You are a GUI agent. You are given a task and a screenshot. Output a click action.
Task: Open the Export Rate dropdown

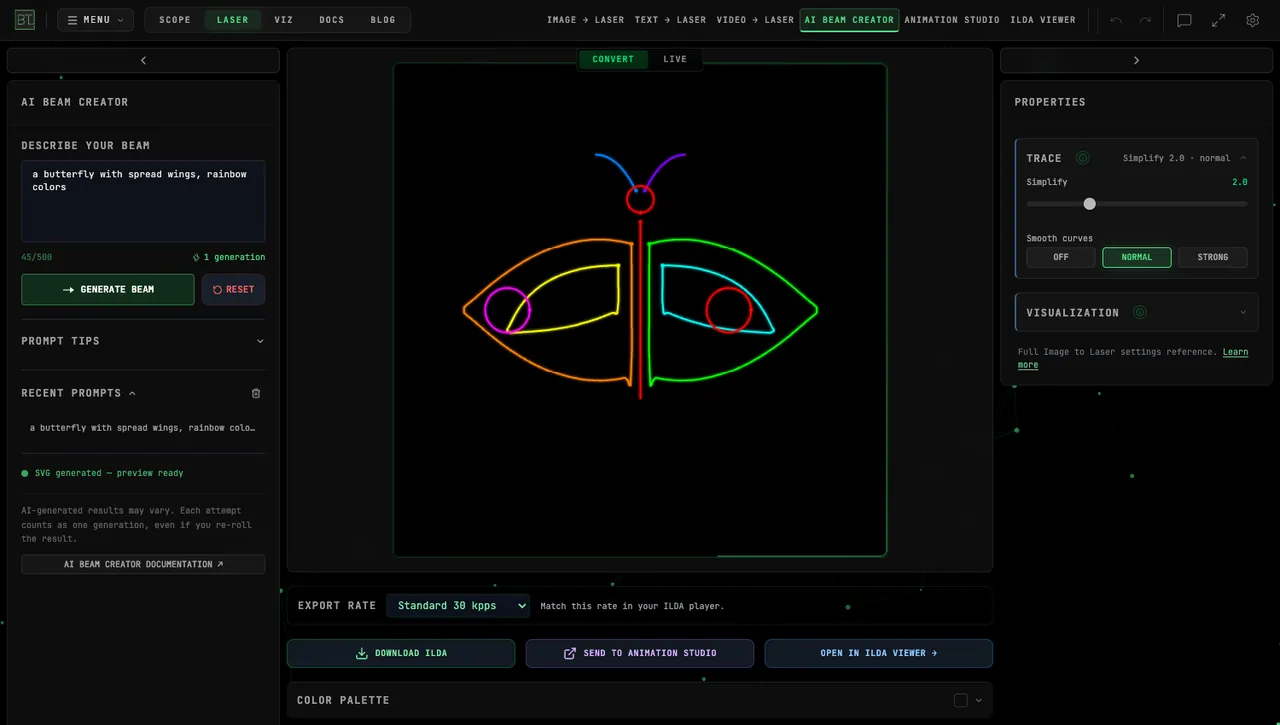point(458,606)
